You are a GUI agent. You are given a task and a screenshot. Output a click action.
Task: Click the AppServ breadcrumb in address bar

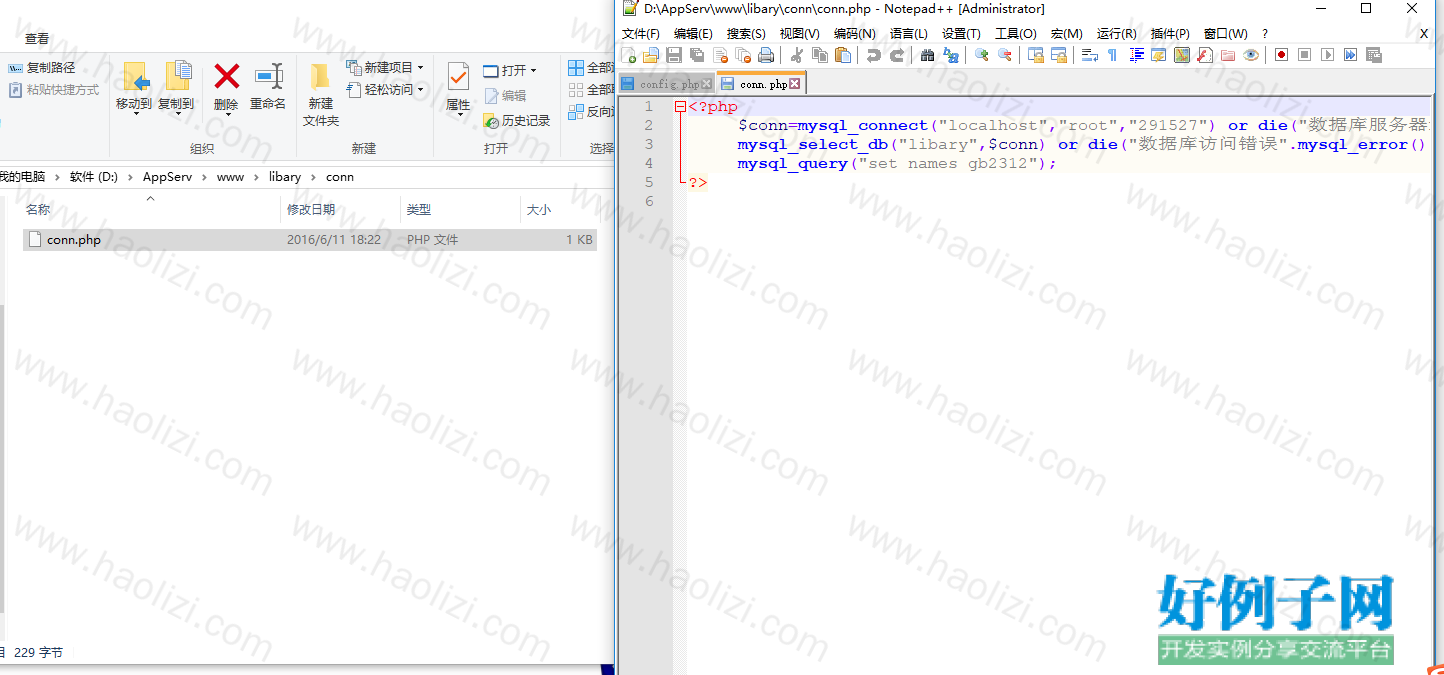click(165, 177)
